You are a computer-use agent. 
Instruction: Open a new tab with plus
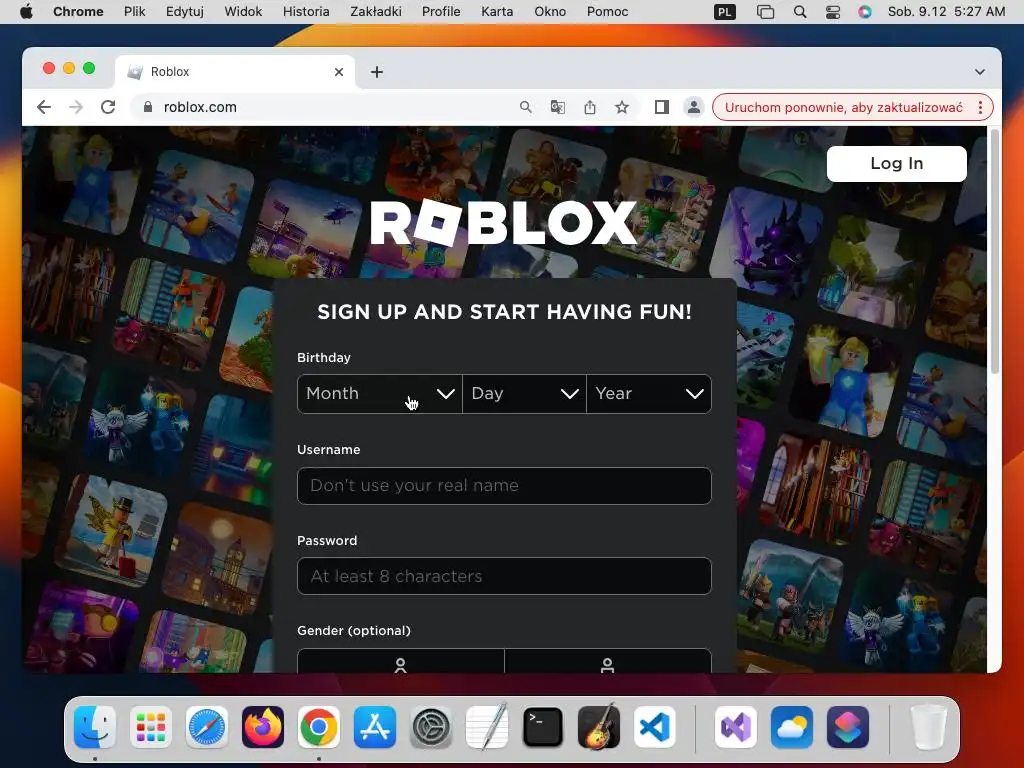tap(377, 72)
